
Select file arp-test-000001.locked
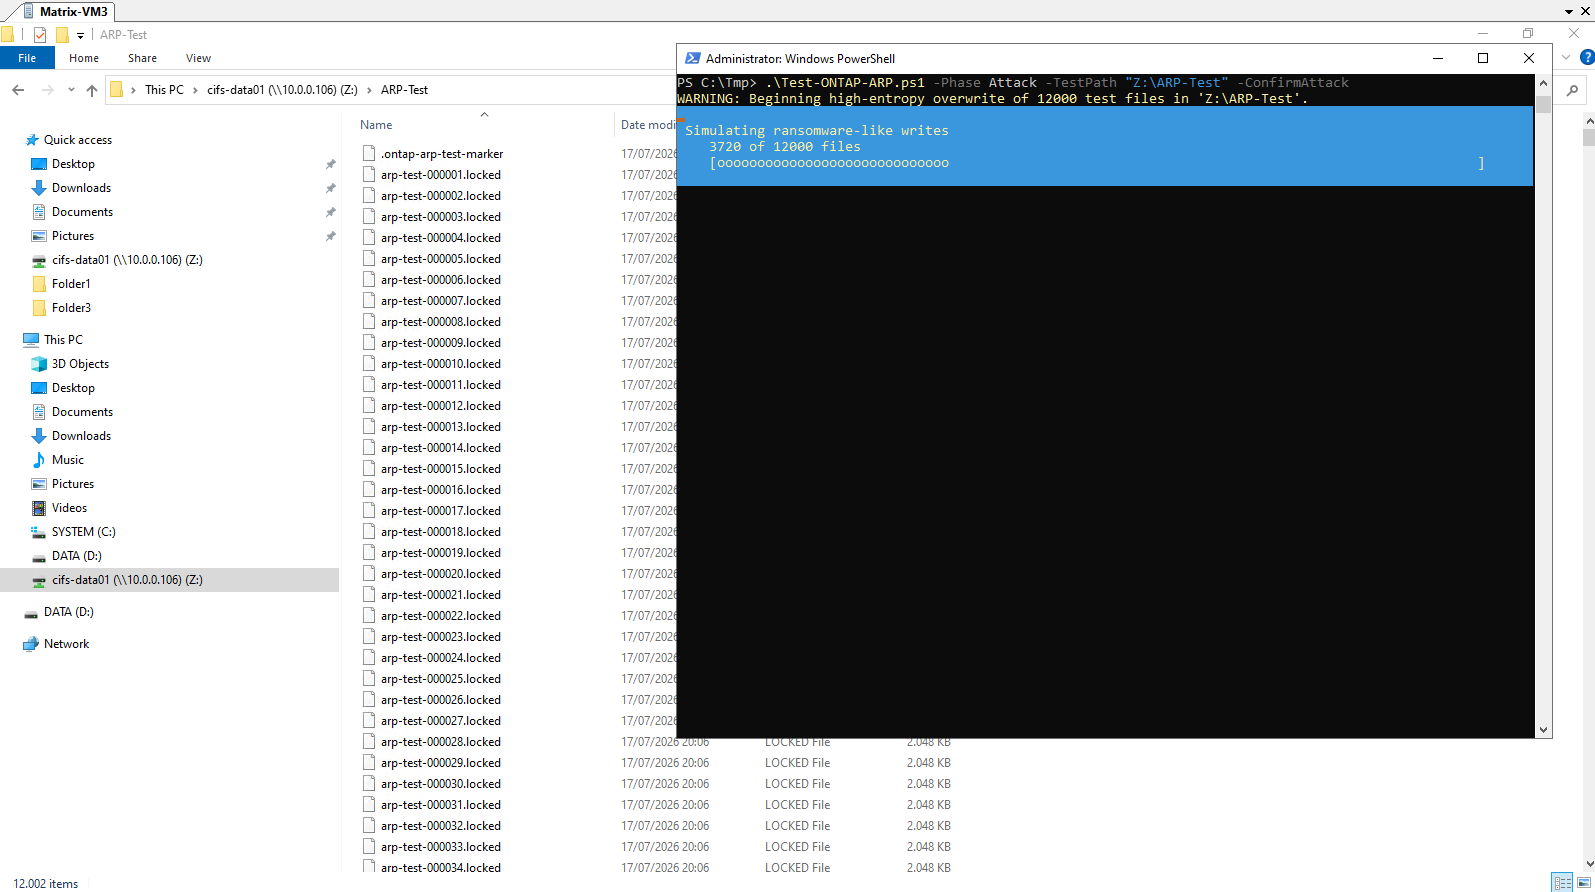tap(440, 175)
